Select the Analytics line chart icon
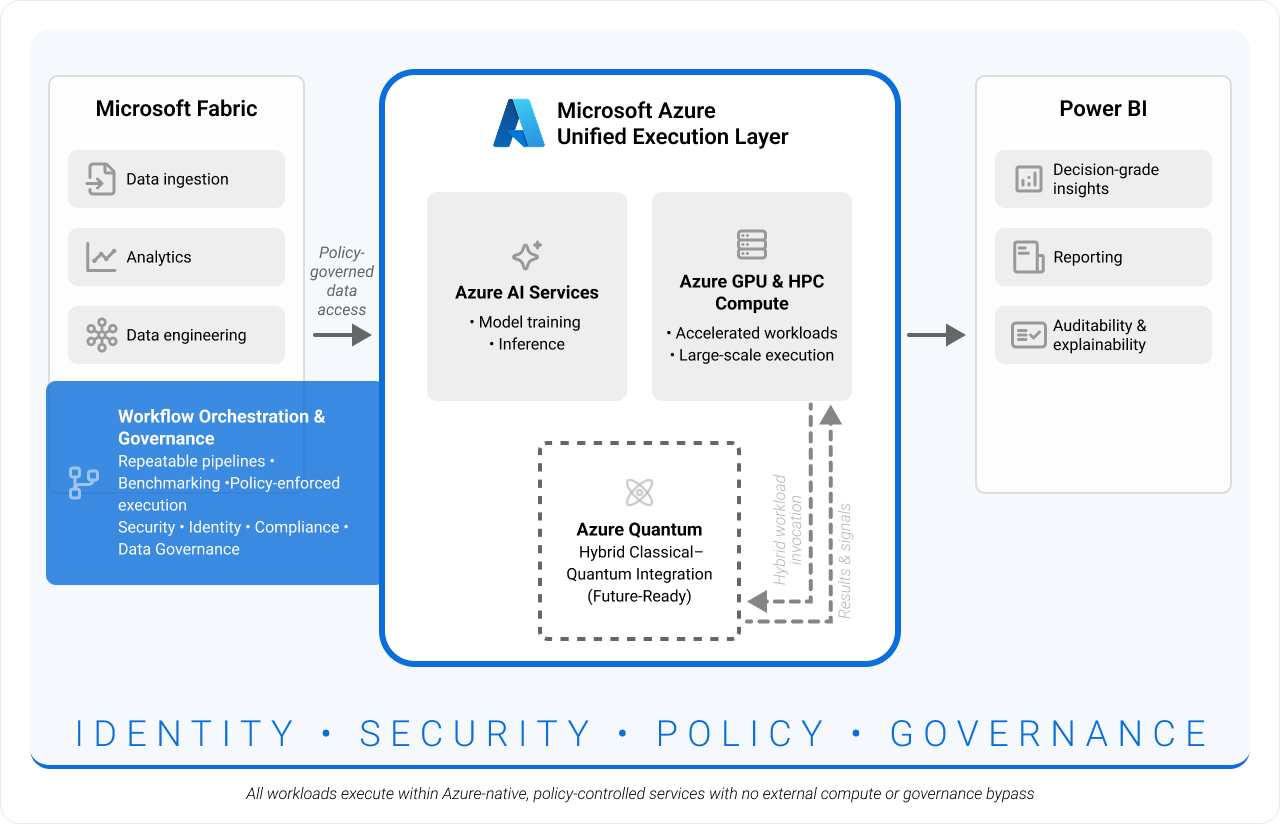The width and height of the screenshot is (1280, 824). 101,257
